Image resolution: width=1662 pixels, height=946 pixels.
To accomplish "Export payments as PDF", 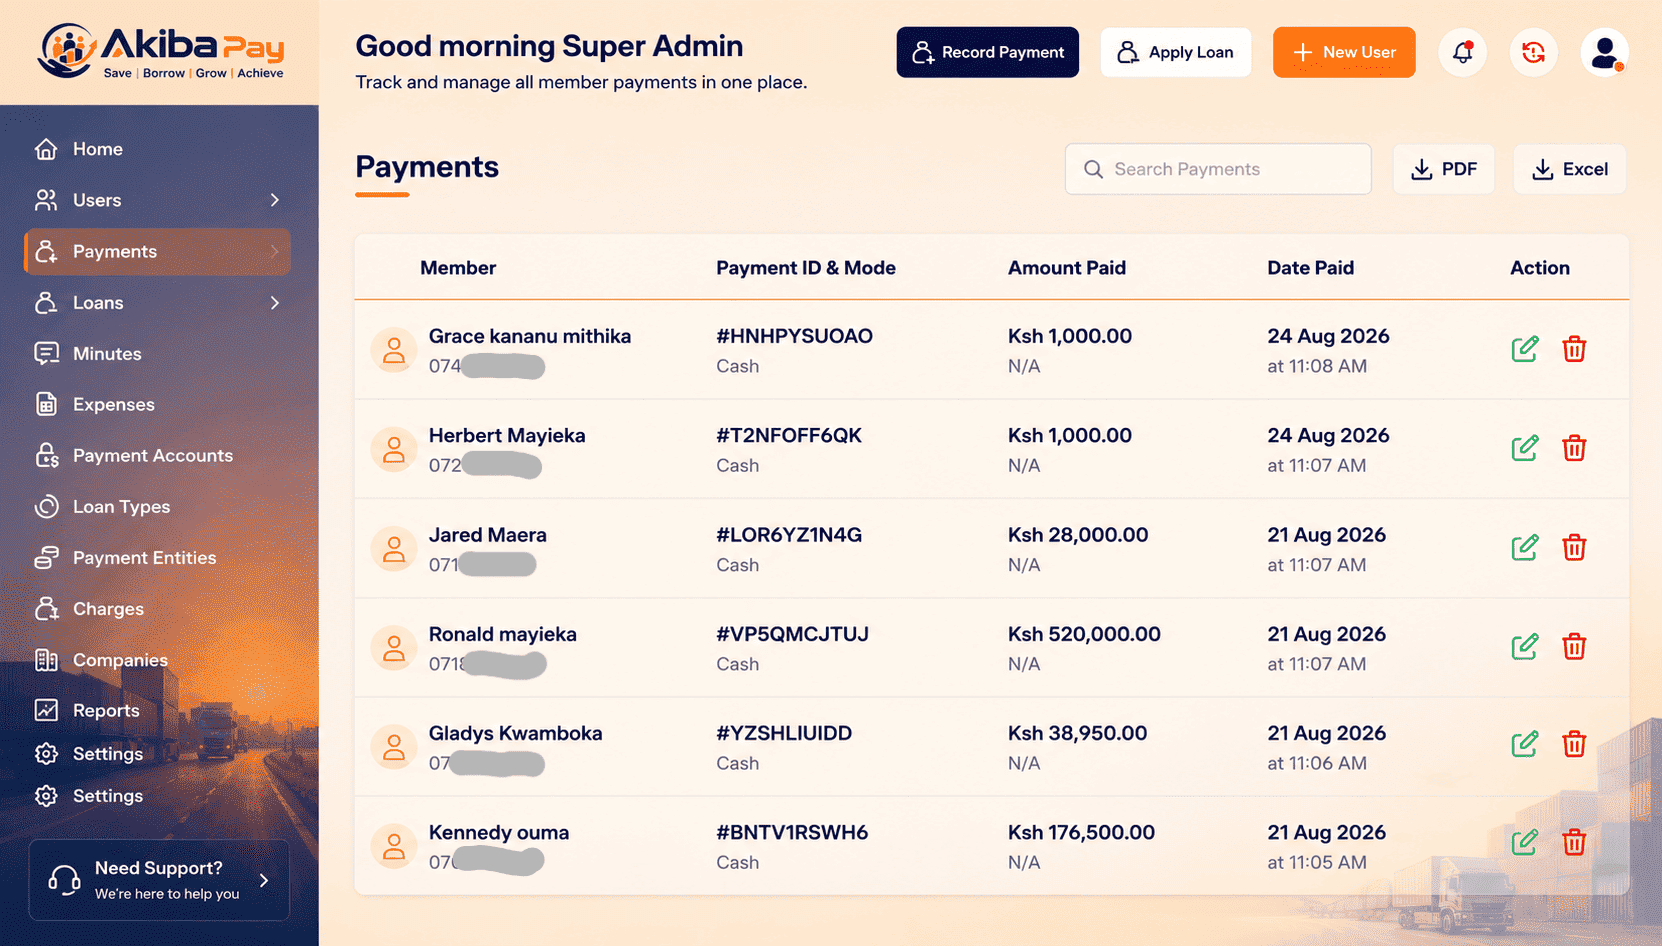I will (x=1443, y=169).
